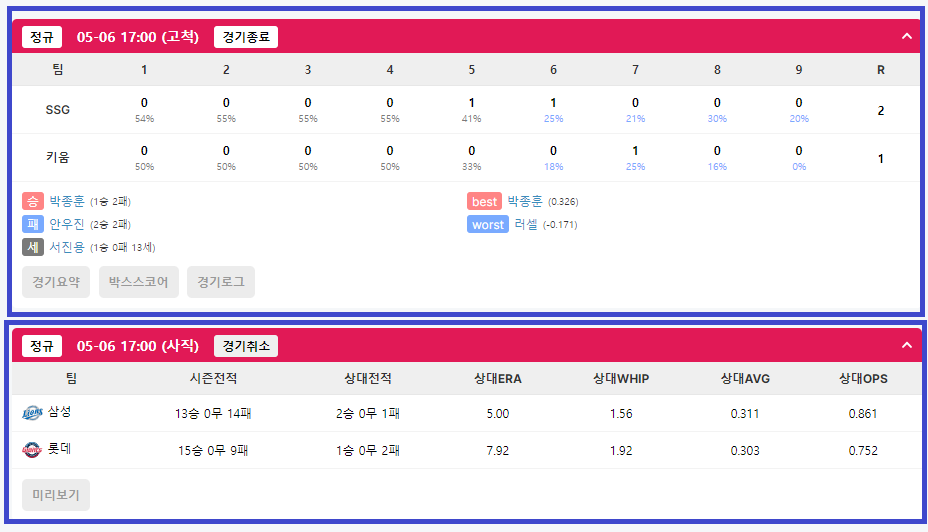Open losing pitcher 안우진 link
This screenshot has width=928, height=532.
coord(67,224)
